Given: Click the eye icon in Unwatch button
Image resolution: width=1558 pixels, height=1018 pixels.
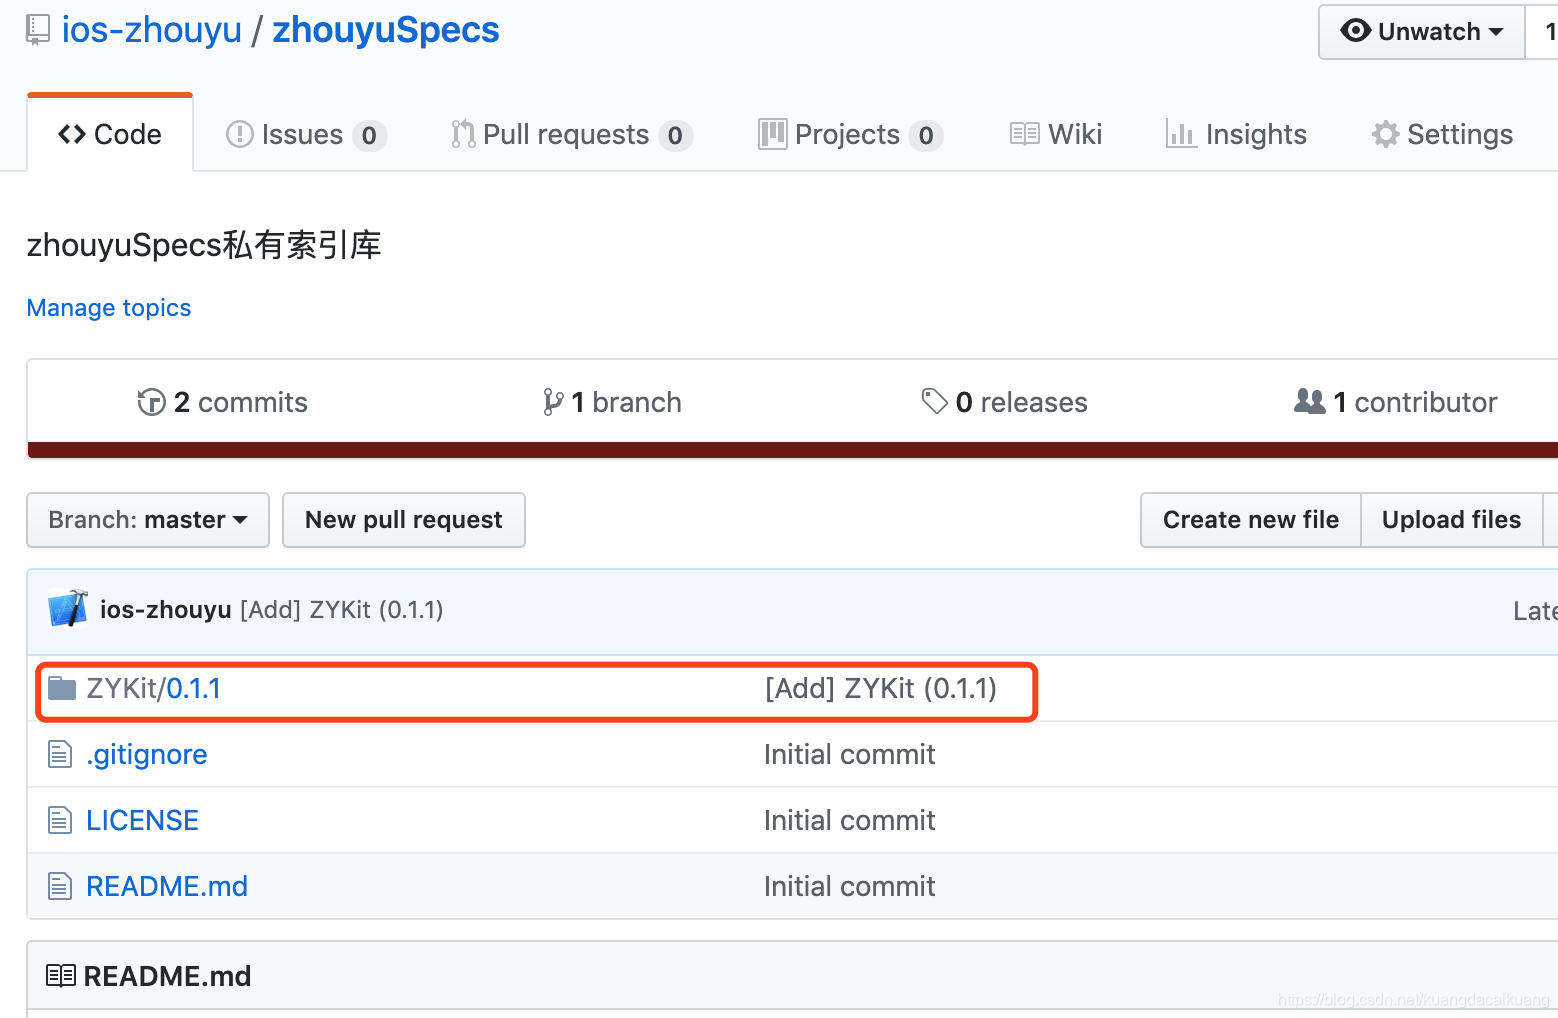Looking at the screenshot, I should pyautogui.click(x=1356, y=30).
